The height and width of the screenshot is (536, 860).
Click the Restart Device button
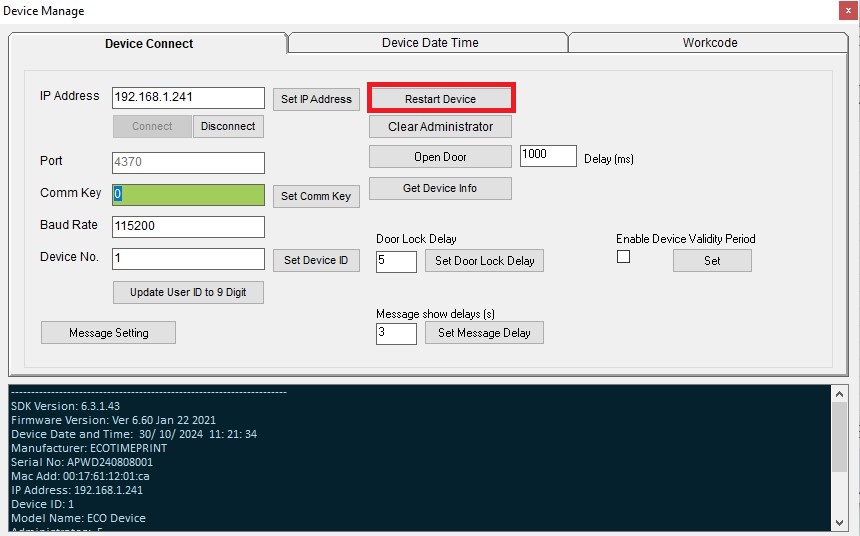point(440,99)
